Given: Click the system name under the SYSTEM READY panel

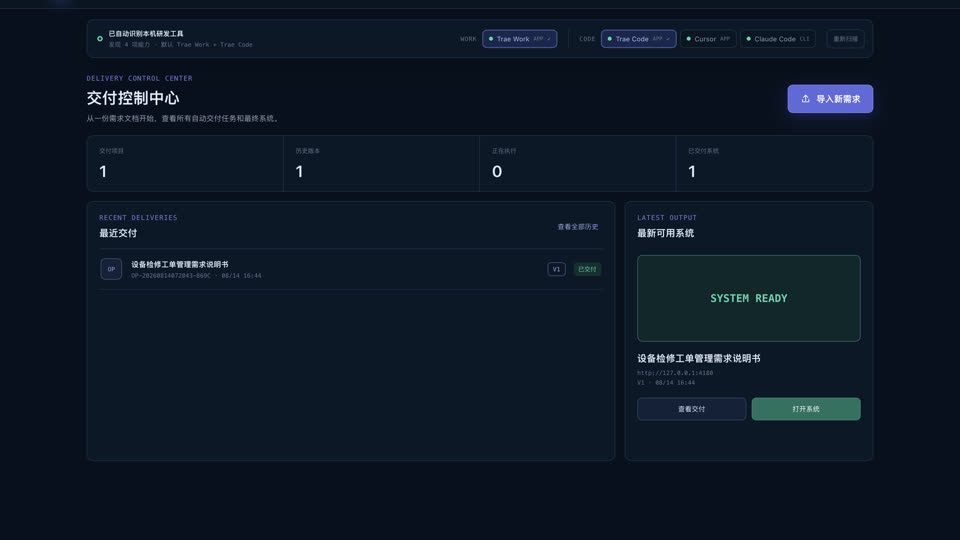Looking at the screenshot, I should coord(699,359).
